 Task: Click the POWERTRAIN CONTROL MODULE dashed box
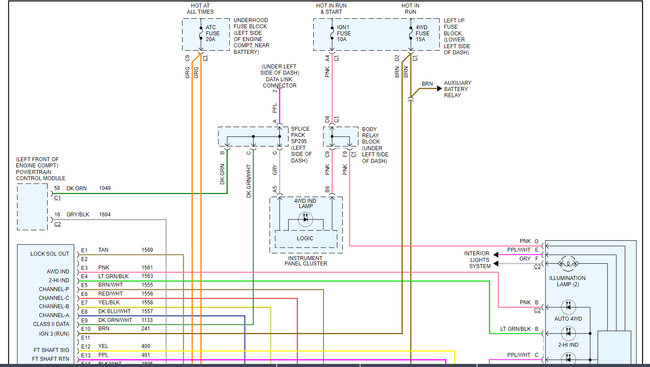tap(32, 207)
